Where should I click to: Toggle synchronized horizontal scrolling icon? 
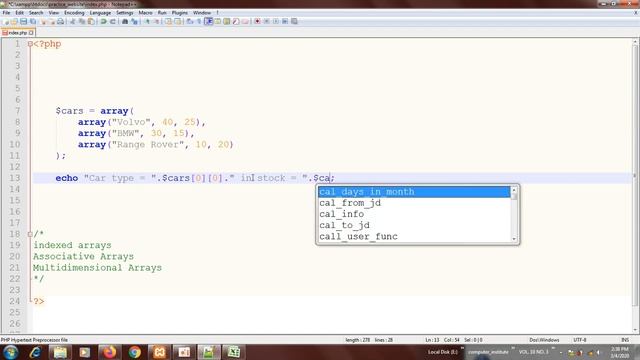point(178,21)
